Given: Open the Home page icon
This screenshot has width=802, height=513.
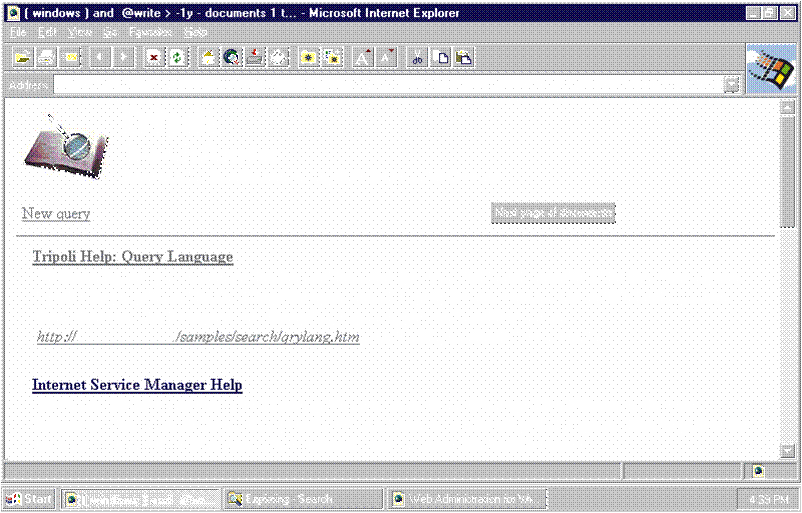Looking at the screenshot, I should click(208, 57).
